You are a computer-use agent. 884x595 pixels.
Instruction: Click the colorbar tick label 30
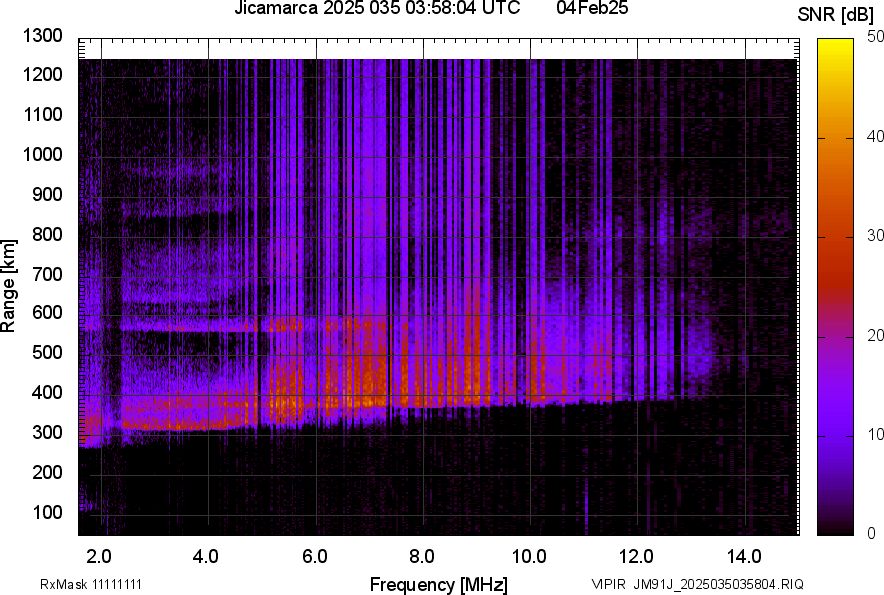[x=875, y=236]
